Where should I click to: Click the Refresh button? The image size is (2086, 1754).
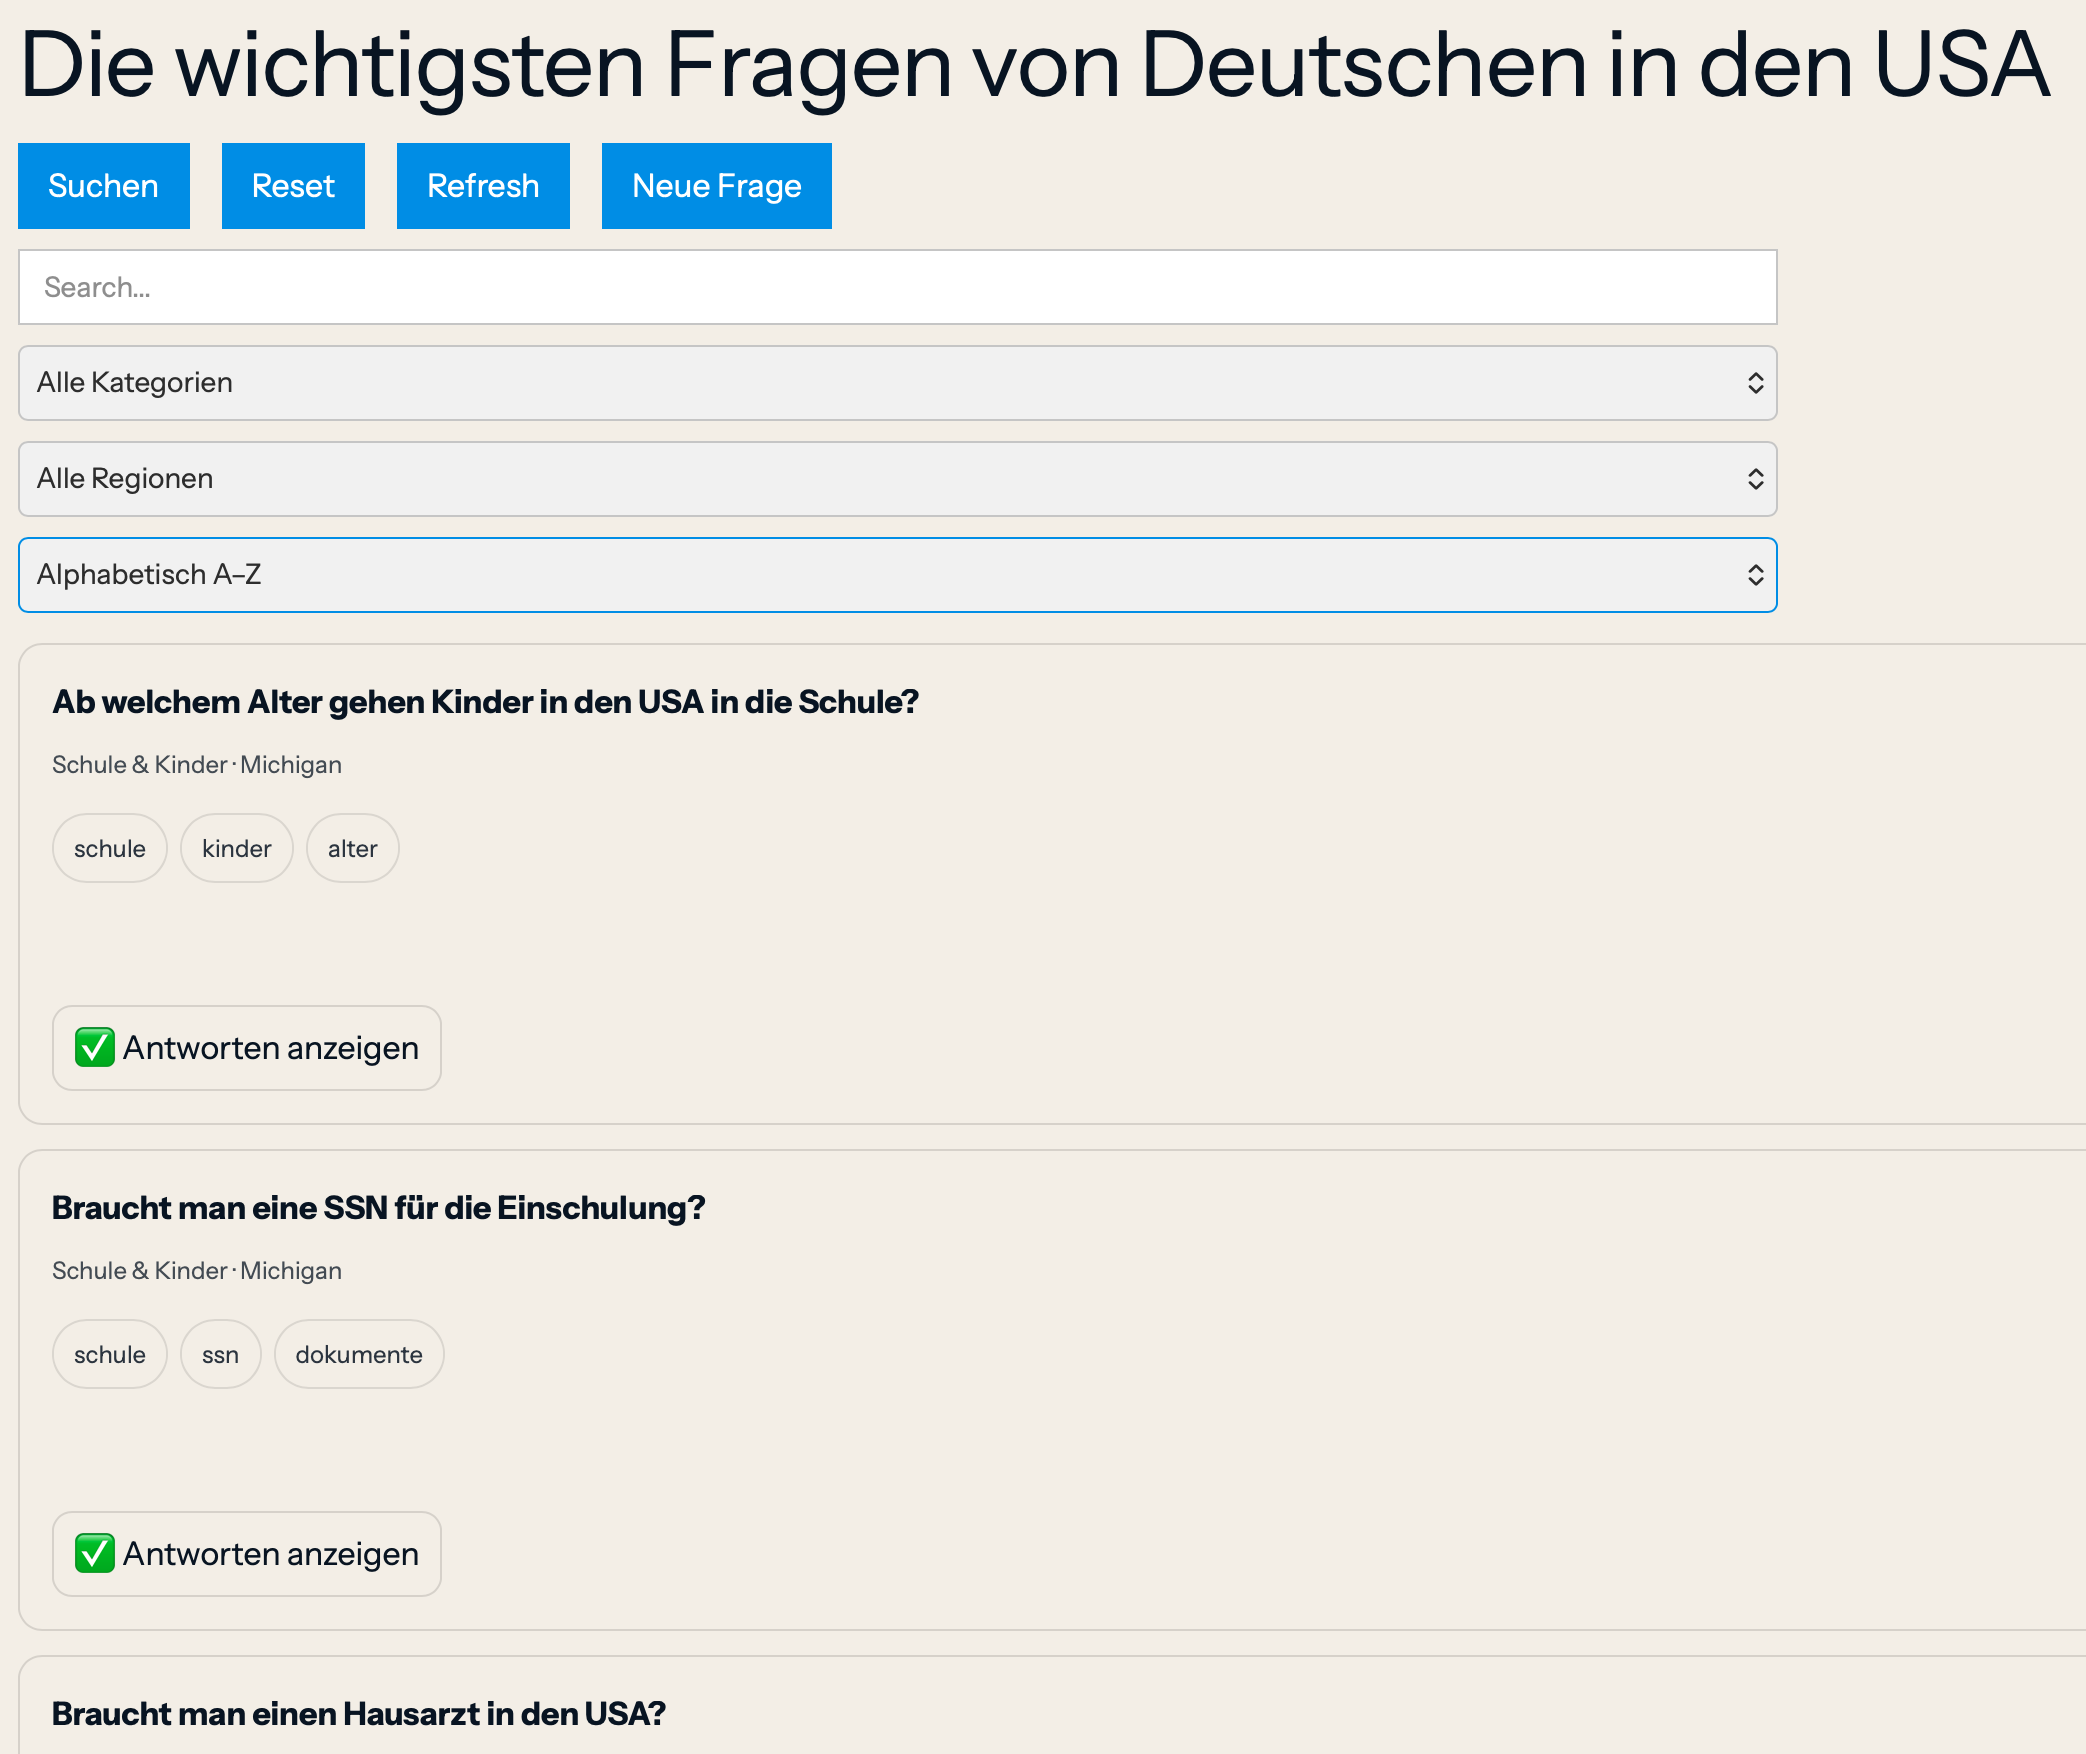[483, 185]
